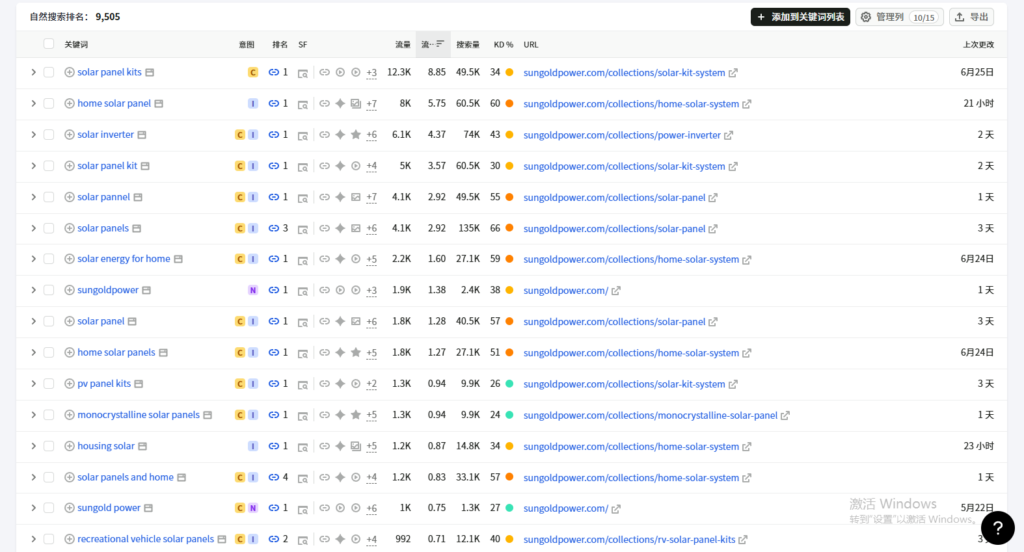This screenshot has height=552, width=1024.
Task: Add 'sungoldpower' keyword via plus icon
Action: point(69,290)
